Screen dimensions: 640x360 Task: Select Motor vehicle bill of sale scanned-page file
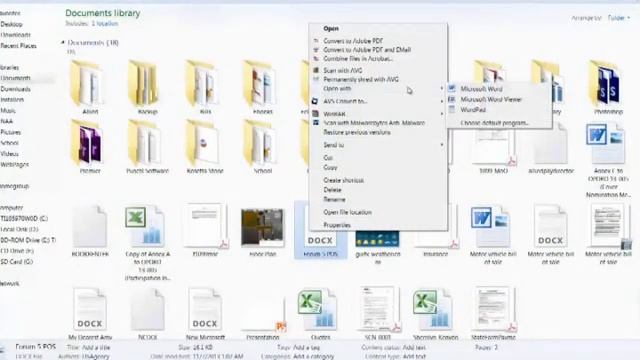pos(608,235)
